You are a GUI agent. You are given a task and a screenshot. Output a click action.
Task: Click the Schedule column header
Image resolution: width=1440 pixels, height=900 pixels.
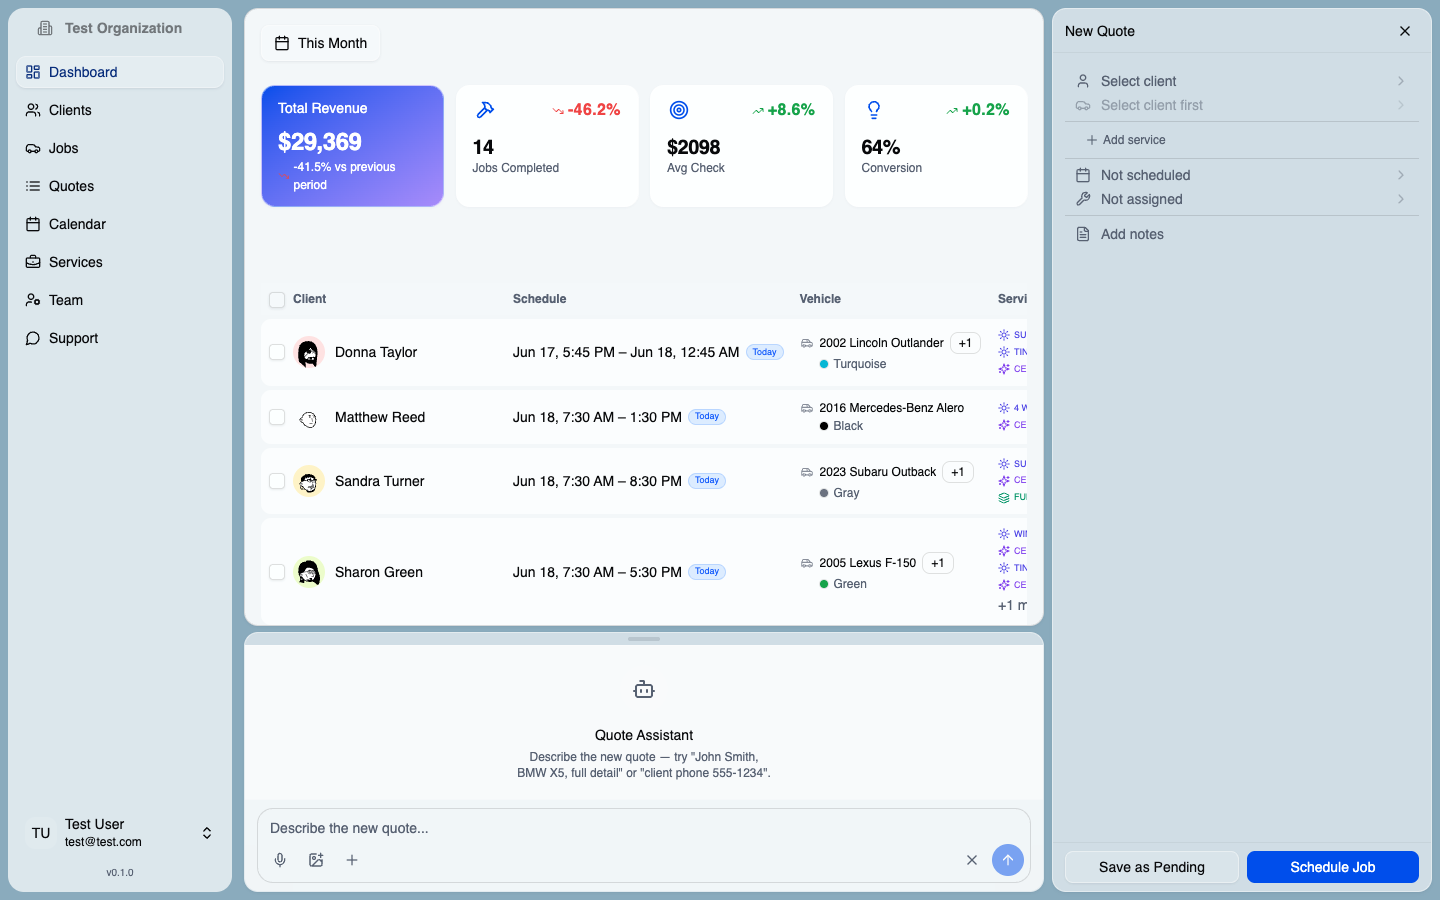540,299
